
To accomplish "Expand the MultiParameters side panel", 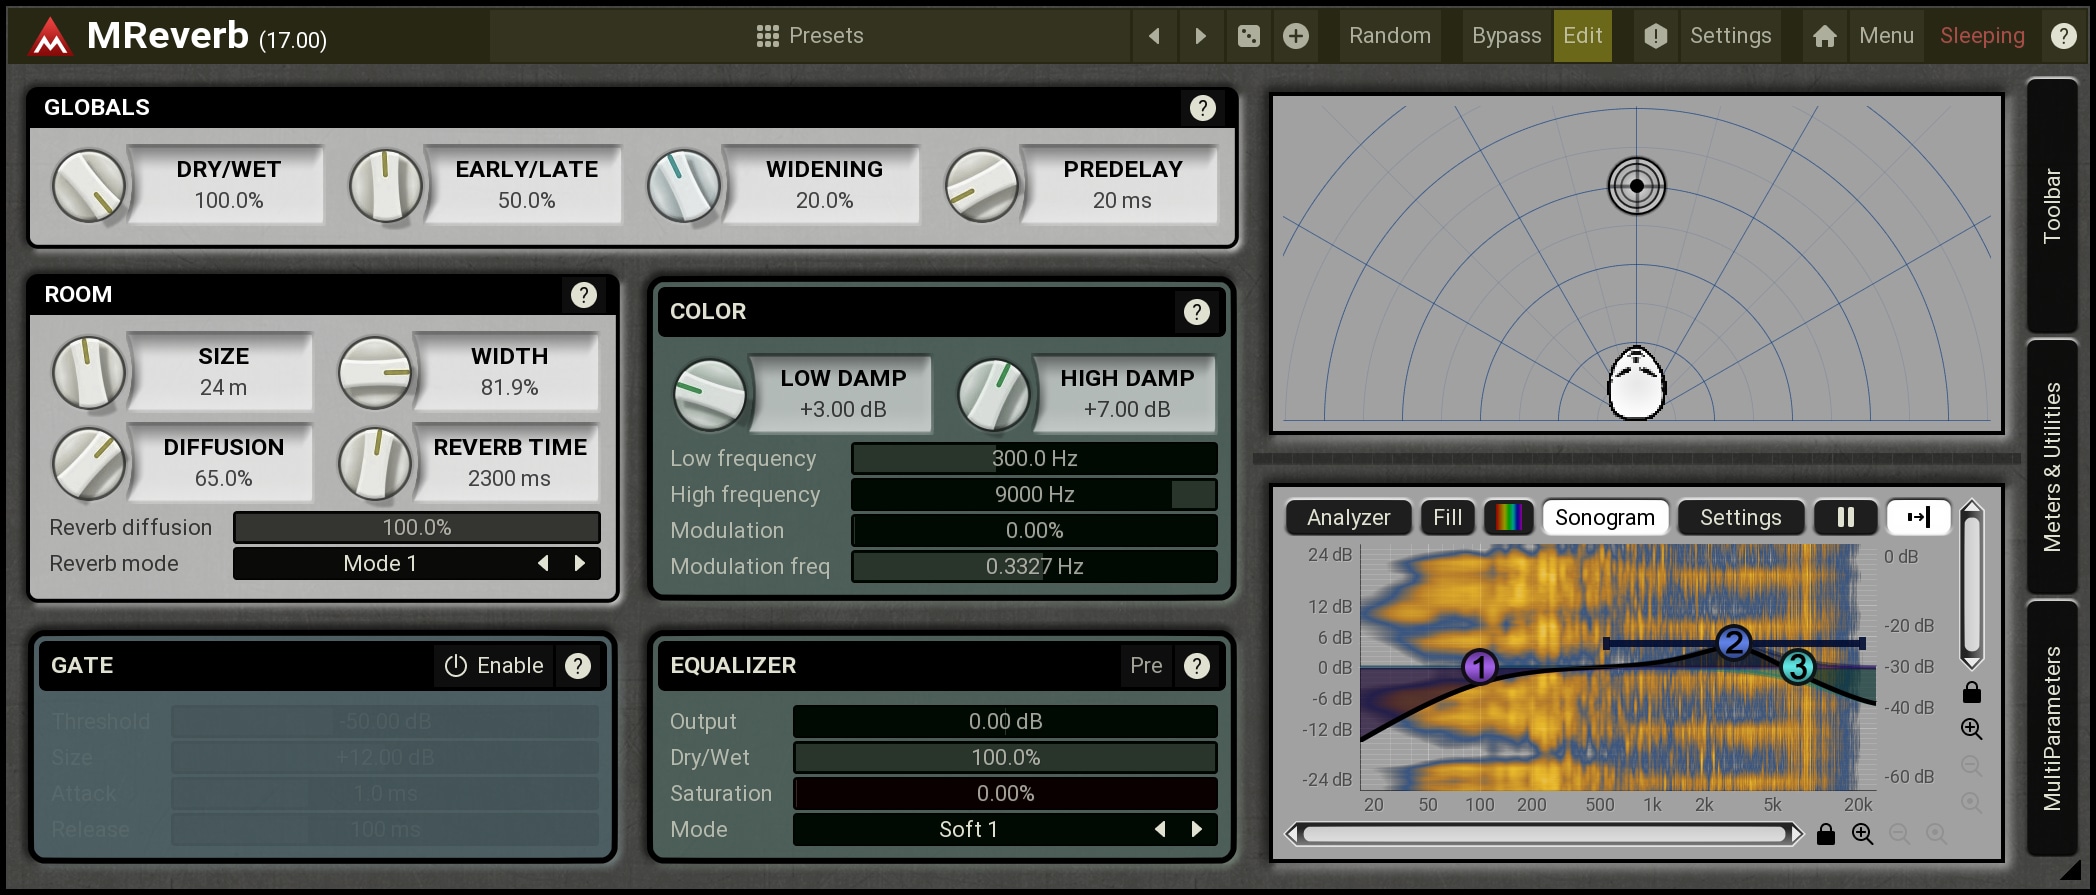I will [2052, 728].
